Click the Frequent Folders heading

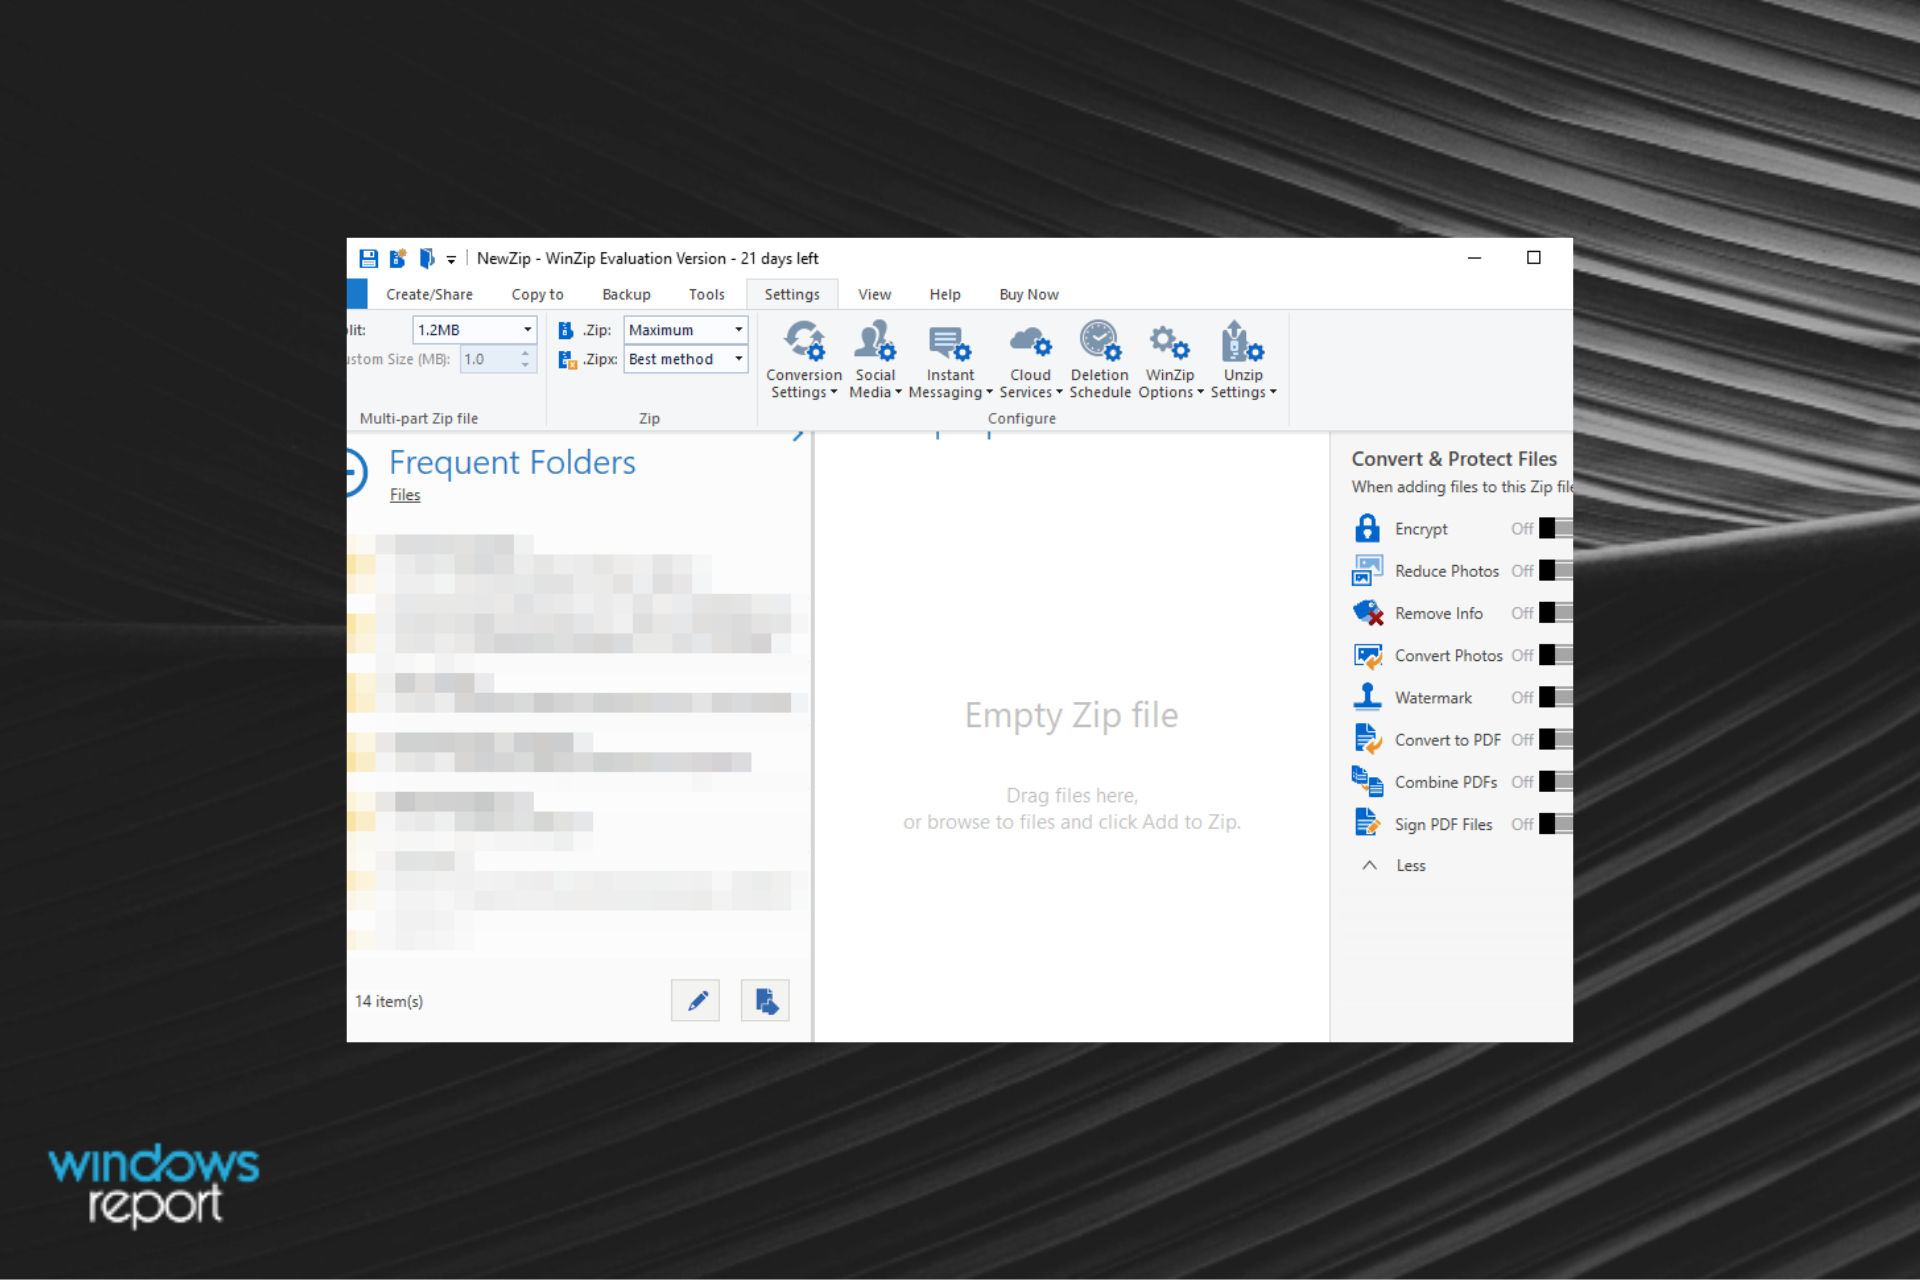(512, 462)
